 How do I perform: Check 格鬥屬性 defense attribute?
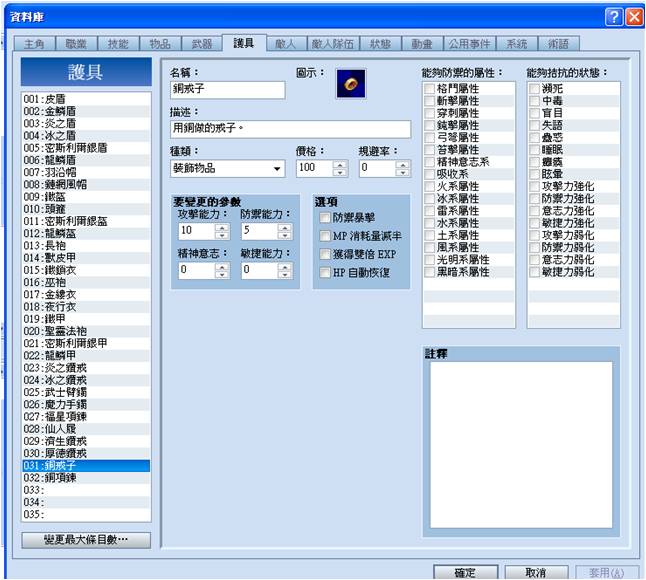(x=430, y=89)
